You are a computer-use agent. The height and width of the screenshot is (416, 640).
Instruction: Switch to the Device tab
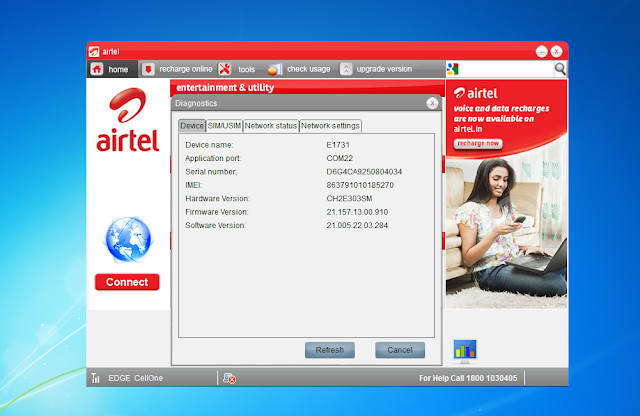pyautogui.click(x=192, y=126)
